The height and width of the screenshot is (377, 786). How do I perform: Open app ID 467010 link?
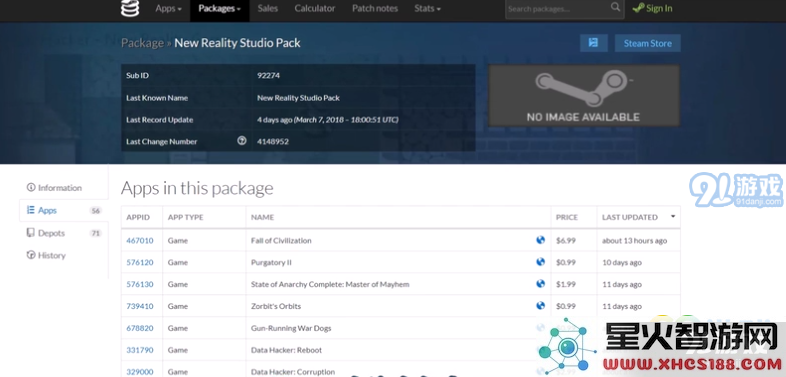pos(140,241)
